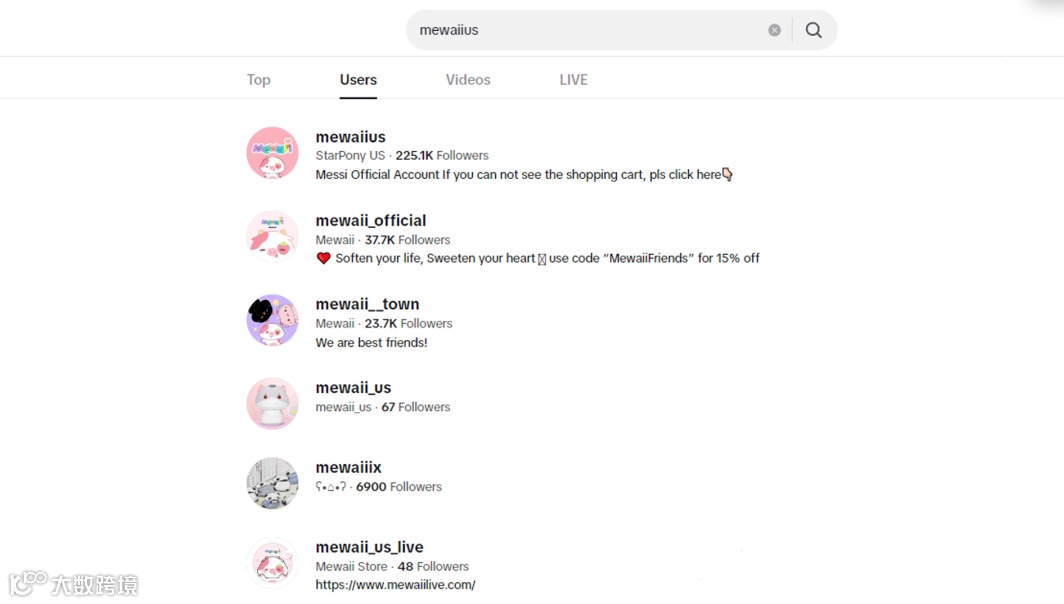
Task: Select the Users tab
Action: tap(358, 79)
